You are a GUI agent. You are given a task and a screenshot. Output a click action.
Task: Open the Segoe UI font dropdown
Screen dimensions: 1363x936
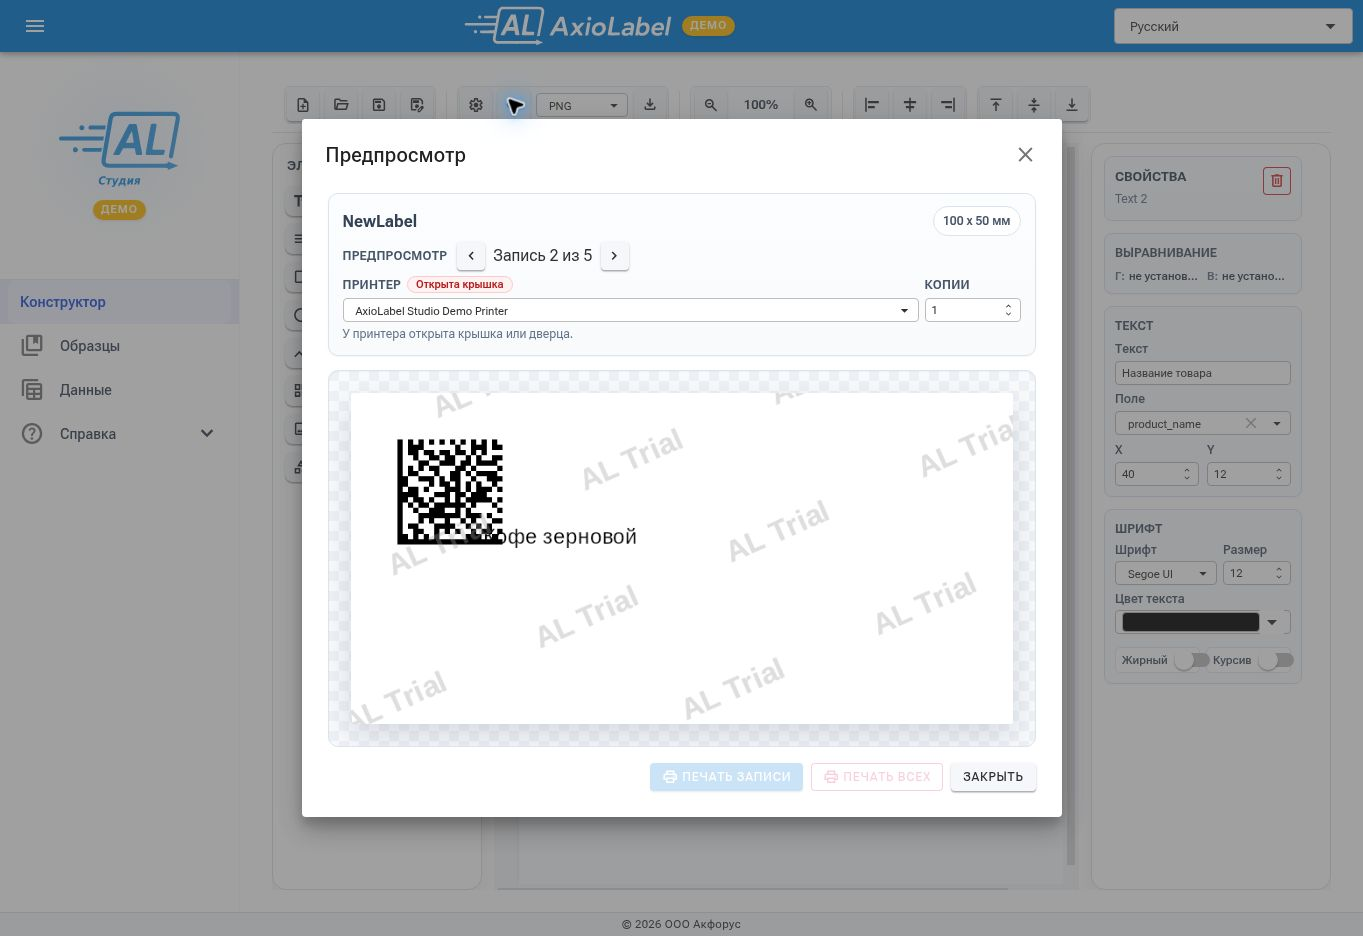(x=1165, y=573)
